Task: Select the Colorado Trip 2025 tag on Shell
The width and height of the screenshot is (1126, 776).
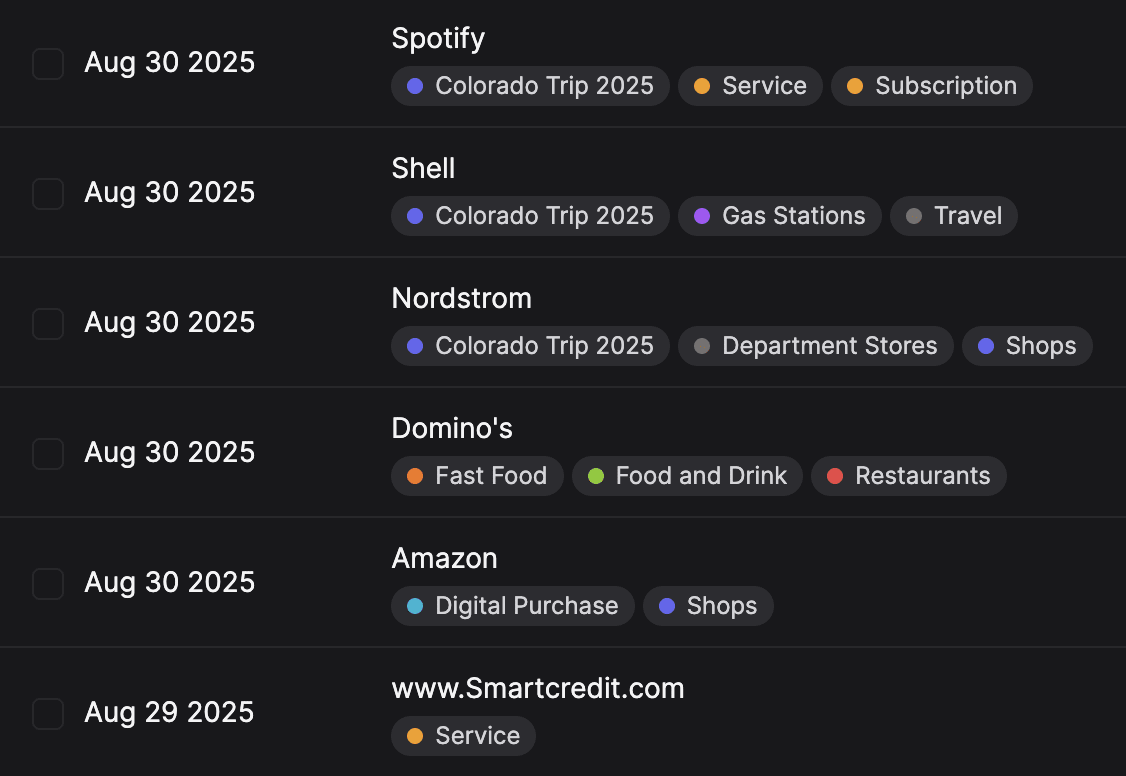Action: pos(530,216)
